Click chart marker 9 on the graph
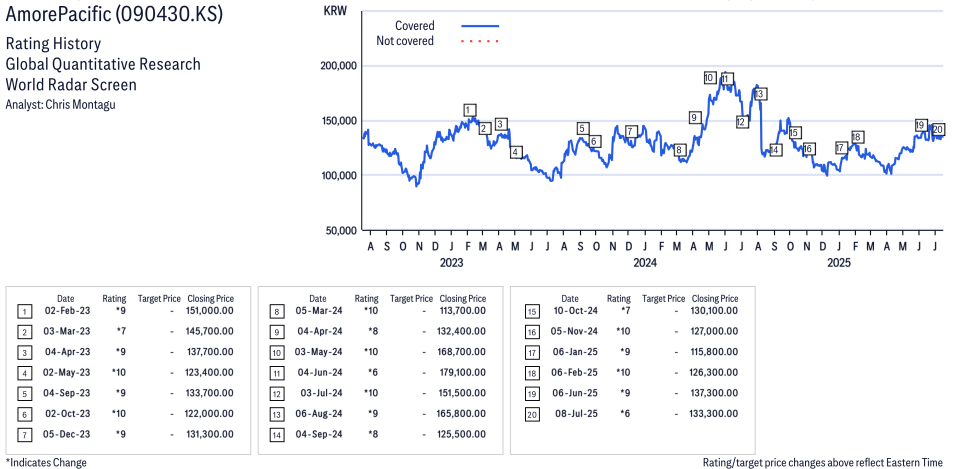954x469 pixels. [695, 117]
